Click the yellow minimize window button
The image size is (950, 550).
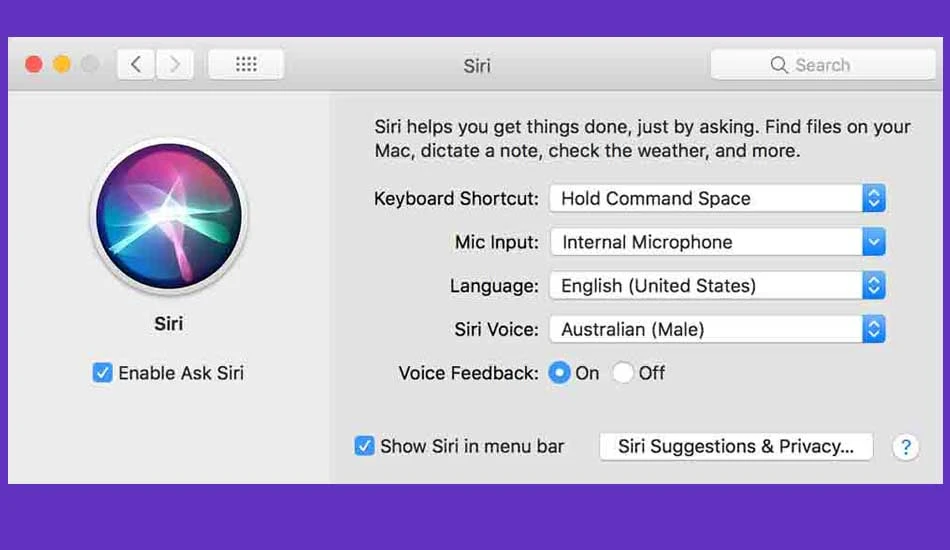click(x=62, y=64)
